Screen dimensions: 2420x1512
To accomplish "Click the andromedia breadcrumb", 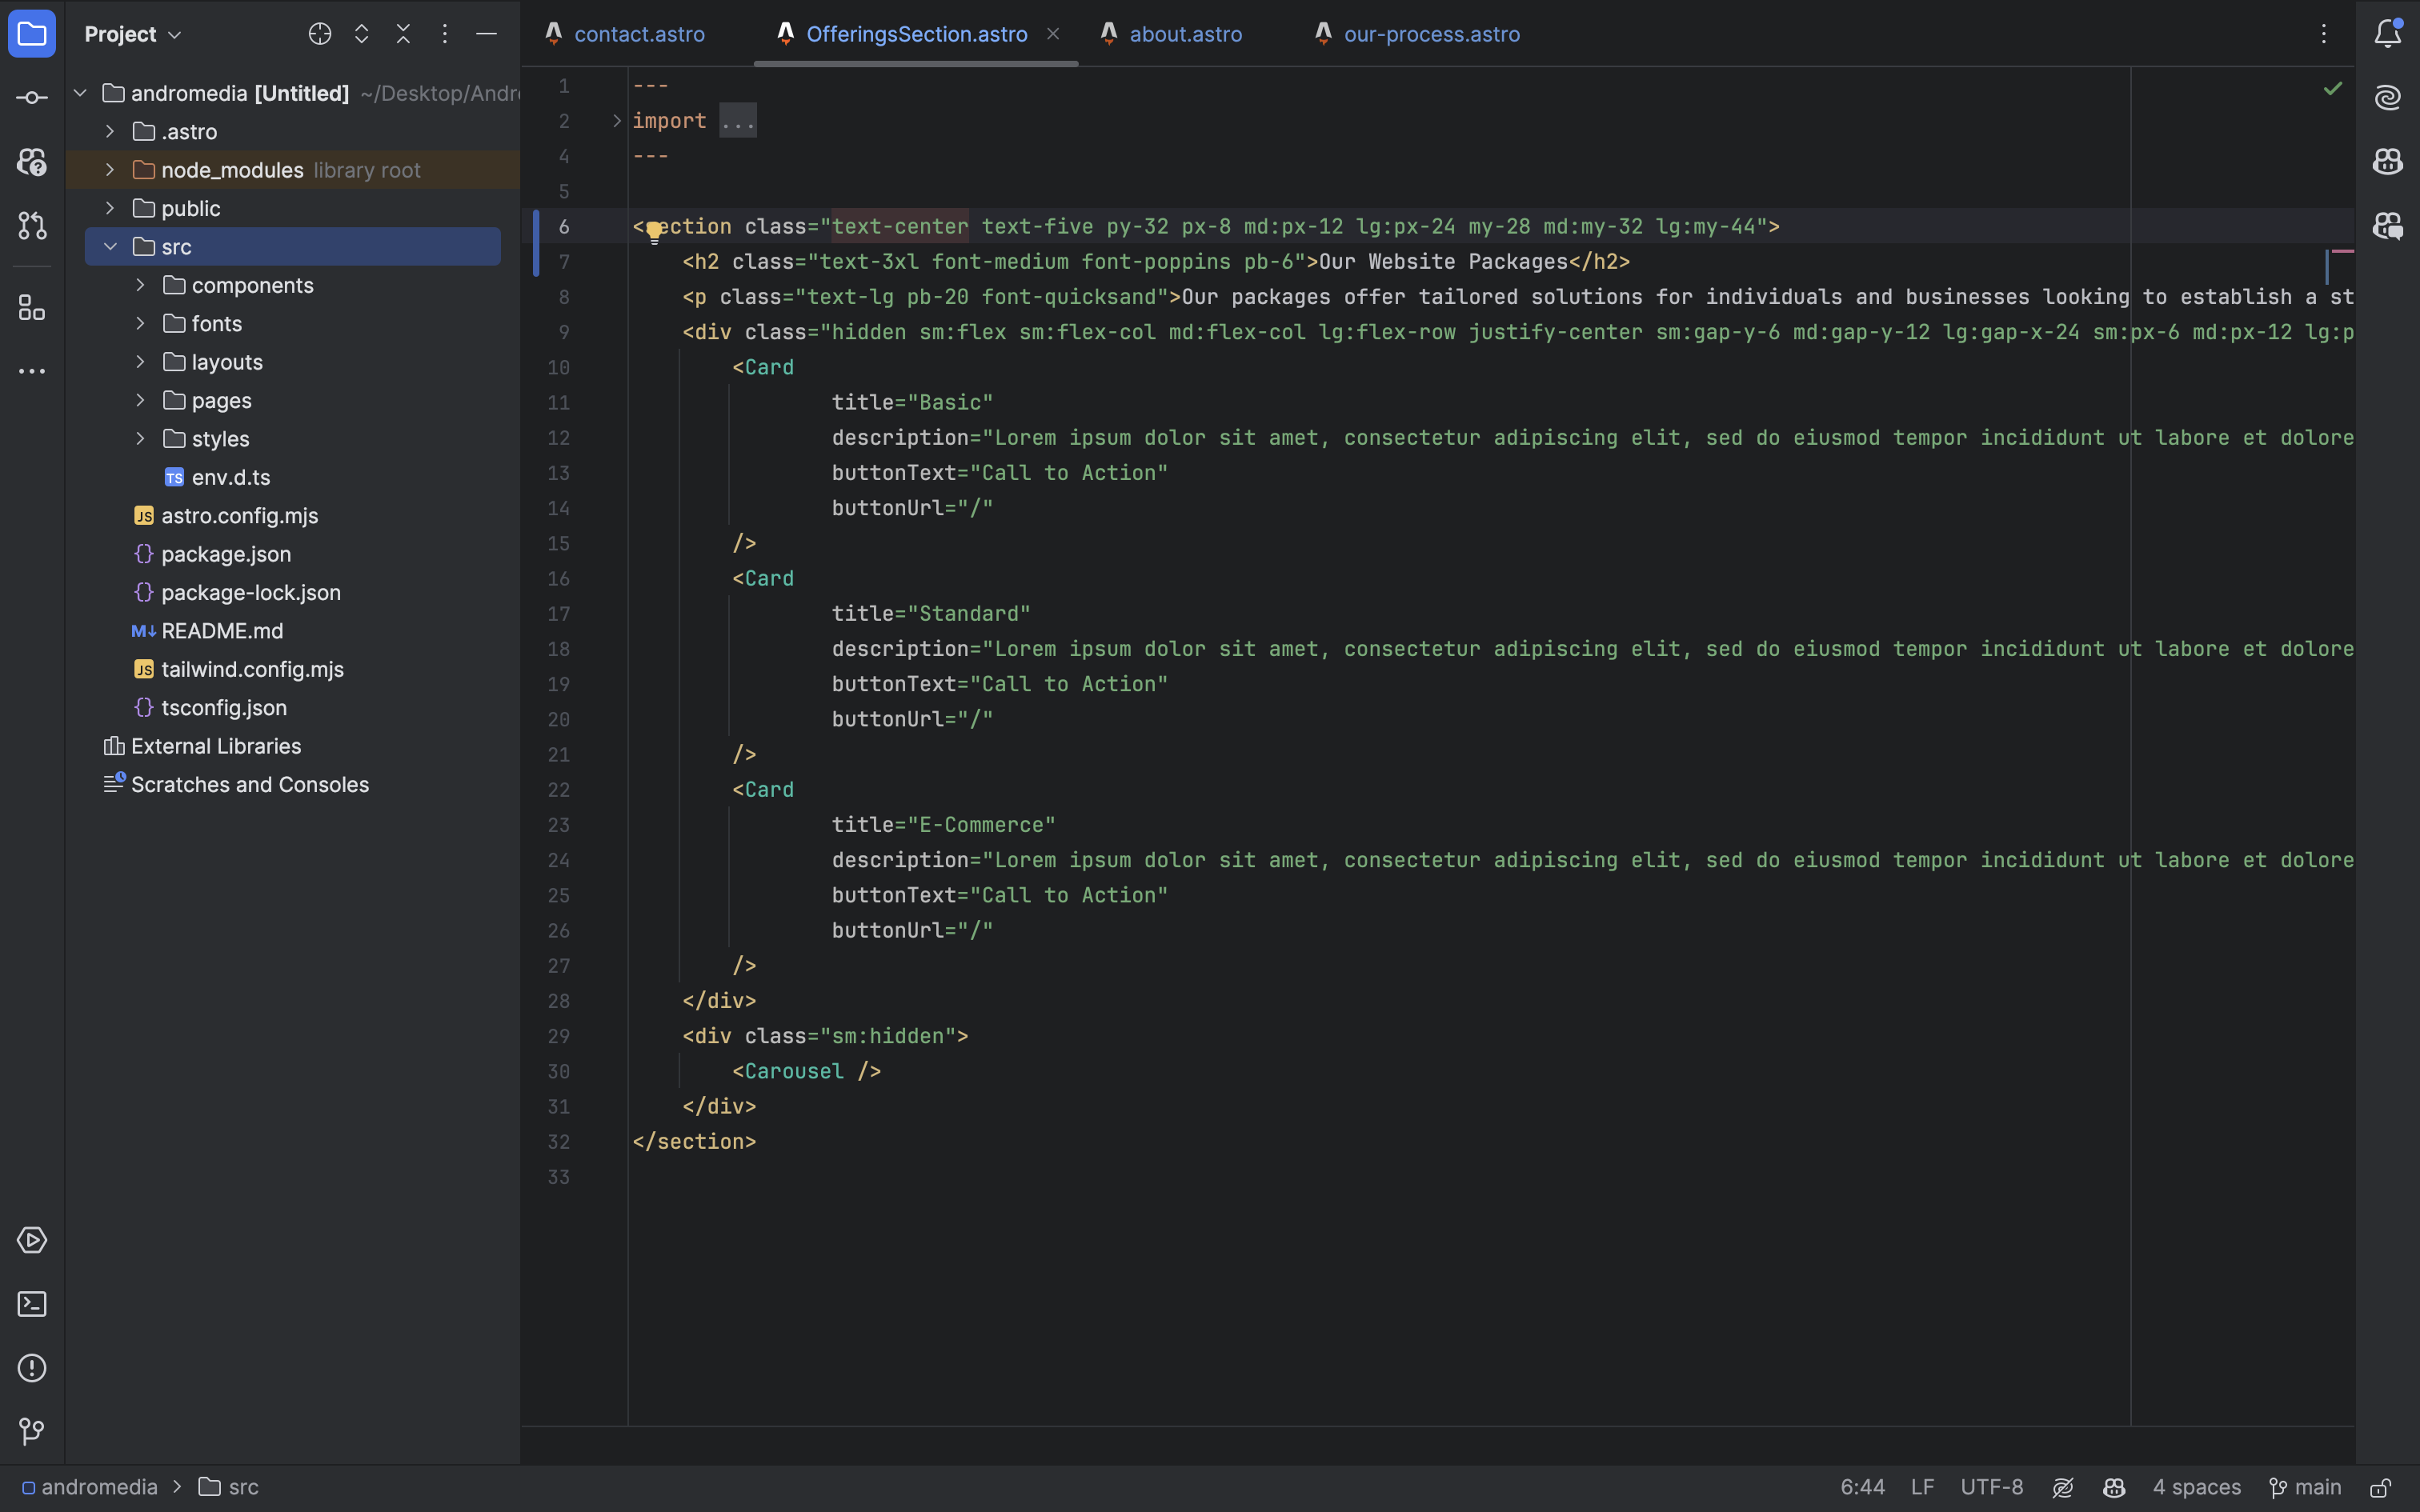I will tap(90, 1487).
